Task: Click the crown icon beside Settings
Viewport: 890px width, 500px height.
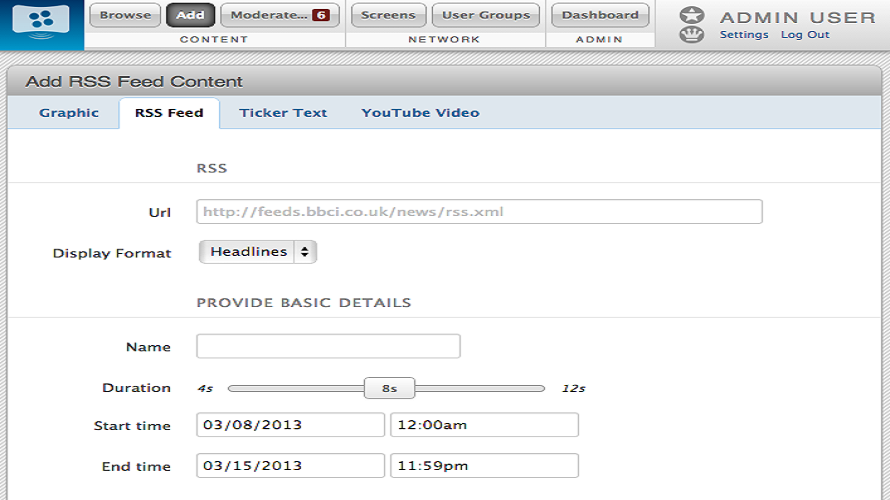Action: 691,35
